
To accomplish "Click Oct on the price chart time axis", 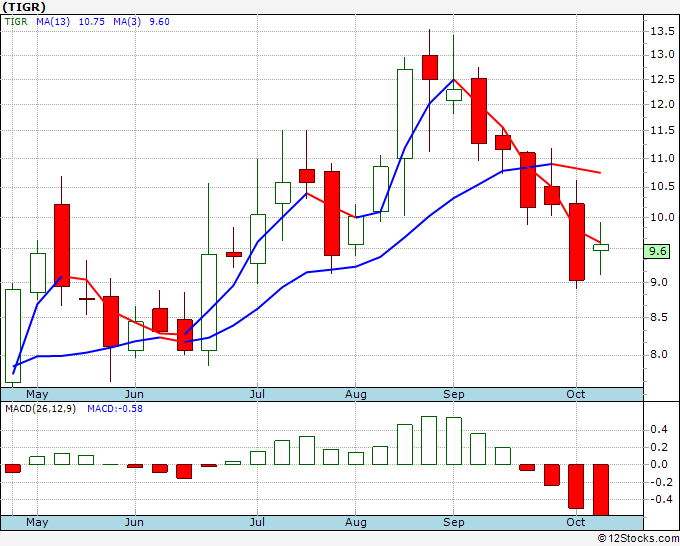I will pos(576,394).
